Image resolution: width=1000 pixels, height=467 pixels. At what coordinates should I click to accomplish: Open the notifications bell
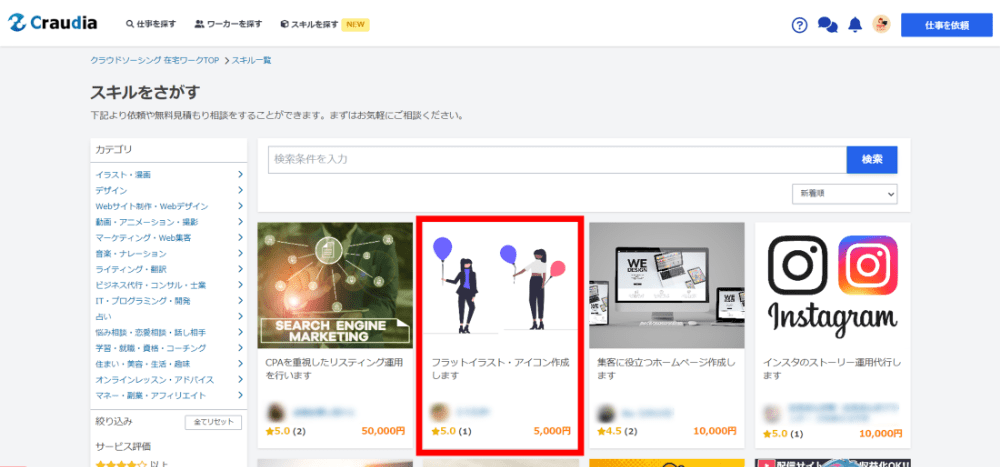855,25
